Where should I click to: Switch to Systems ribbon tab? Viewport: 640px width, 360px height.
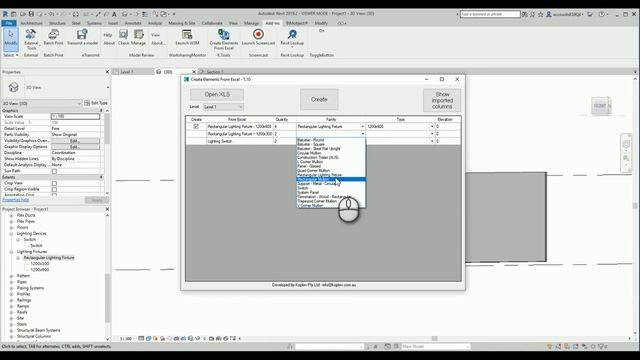94,23
